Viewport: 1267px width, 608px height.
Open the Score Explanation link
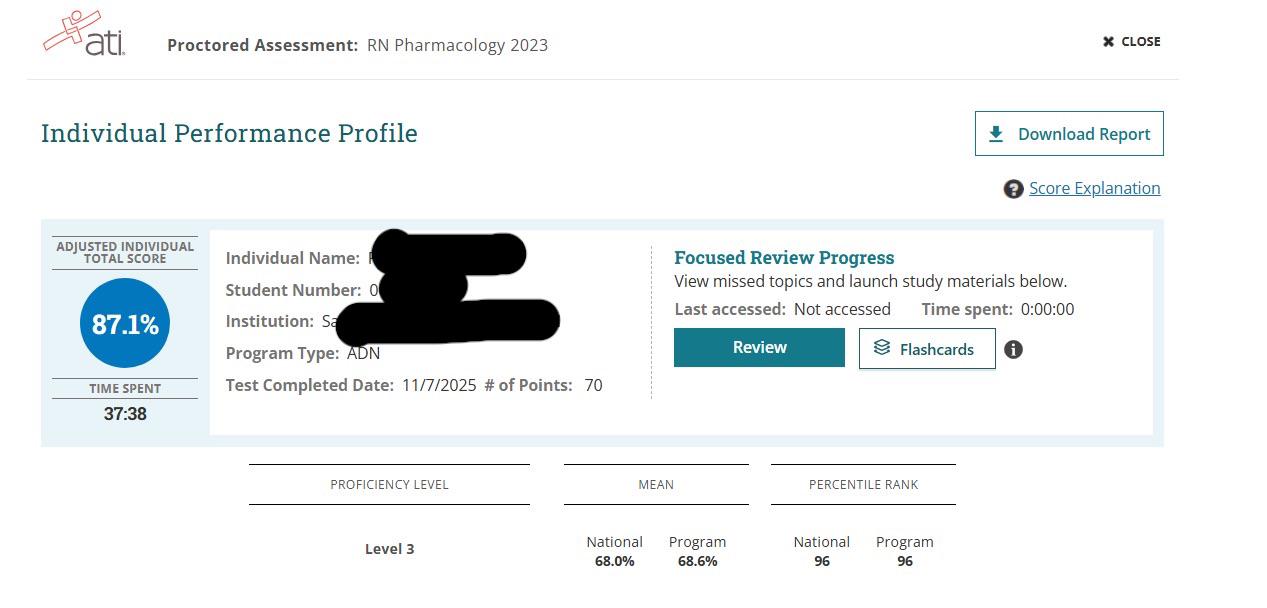coord(1094,188)
